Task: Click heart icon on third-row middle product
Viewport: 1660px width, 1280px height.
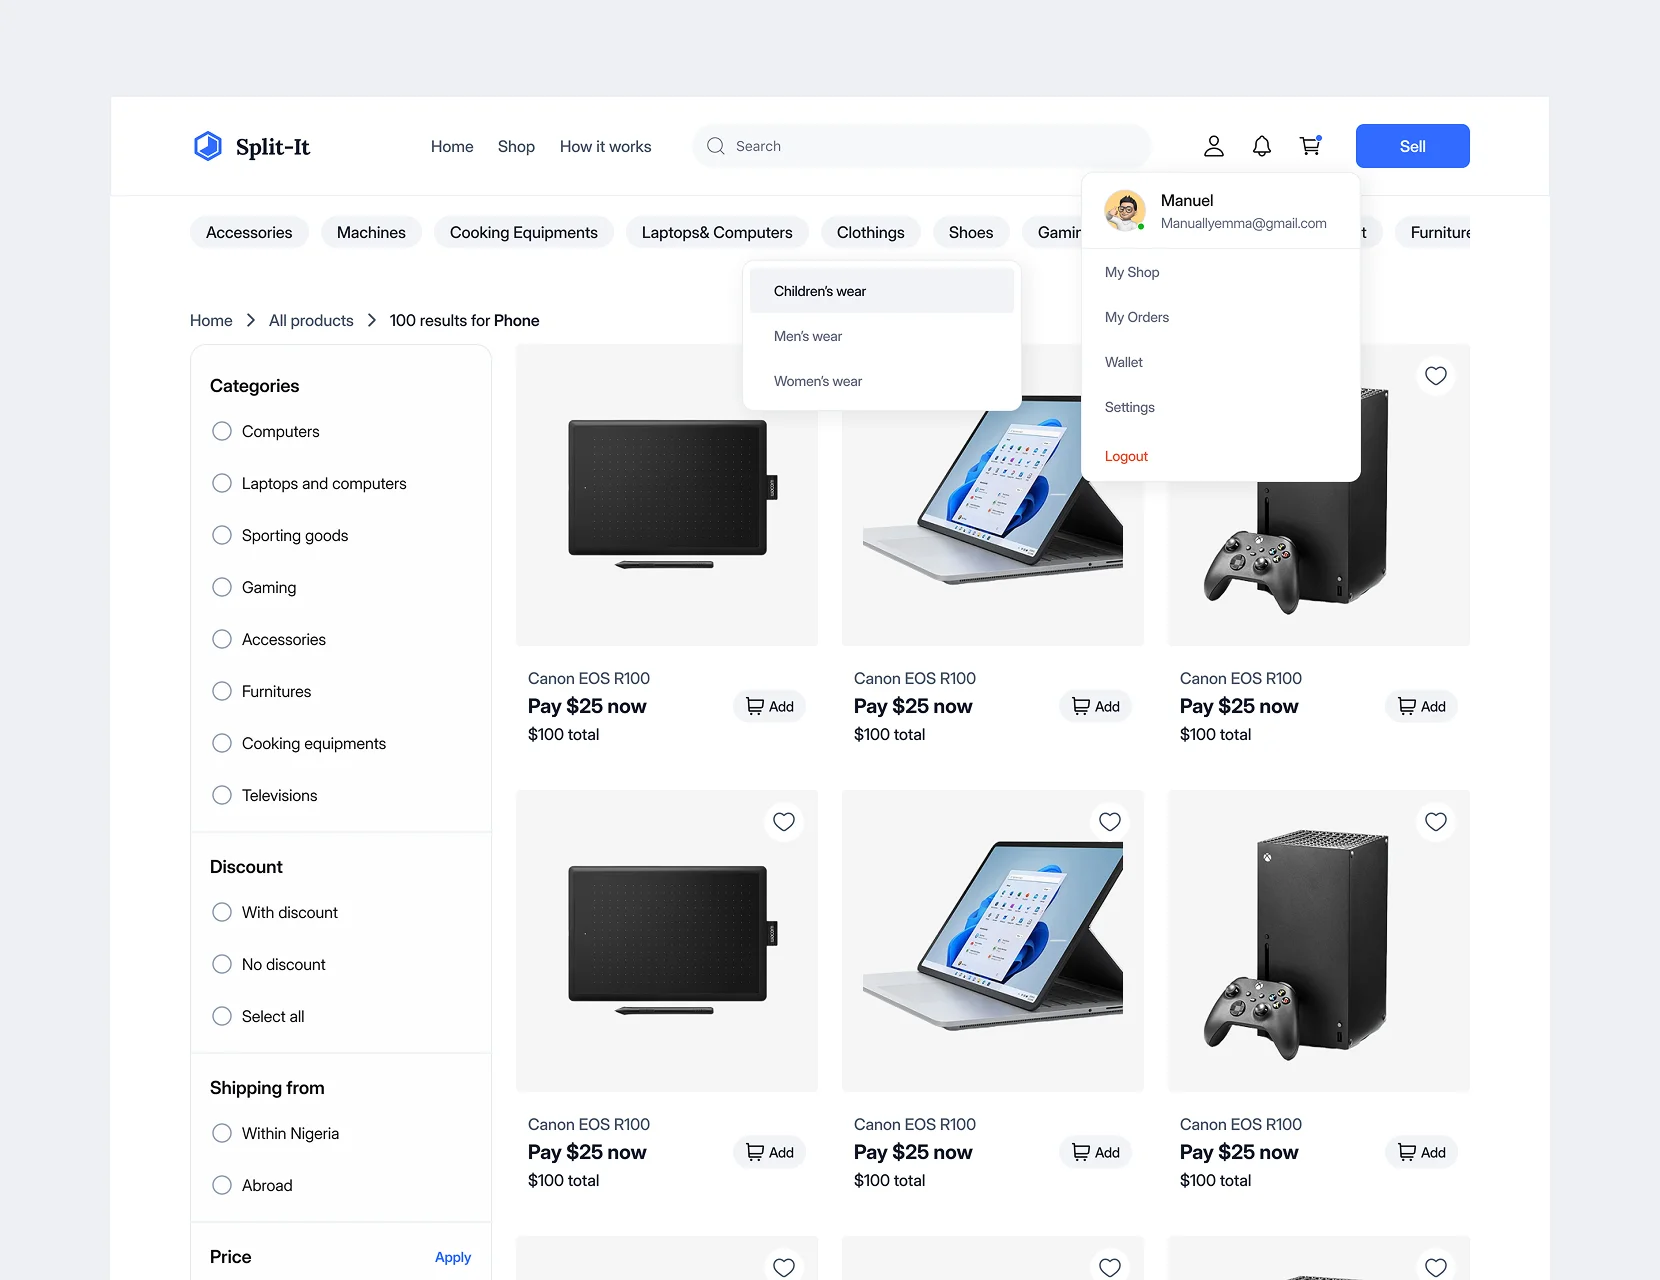Action: (1110, 1267)
